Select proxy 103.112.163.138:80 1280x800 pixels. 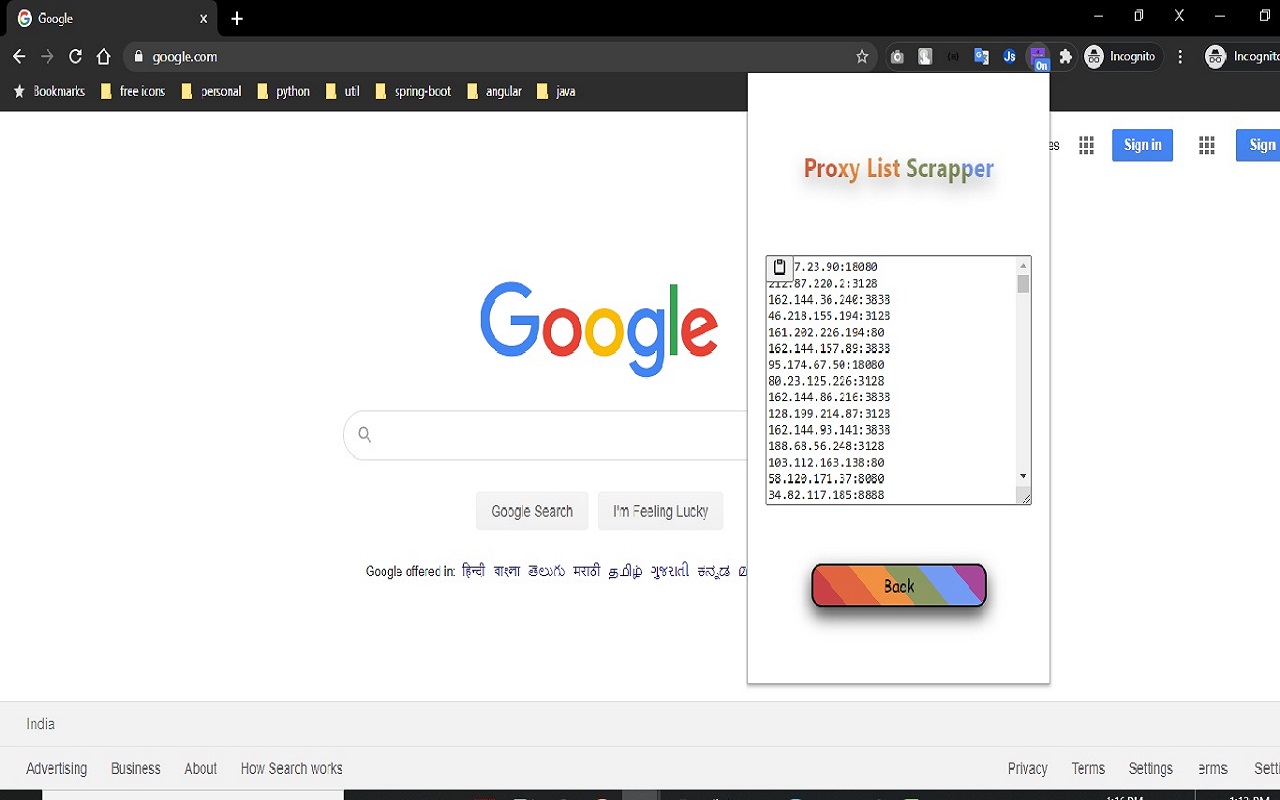pos(826,463)
